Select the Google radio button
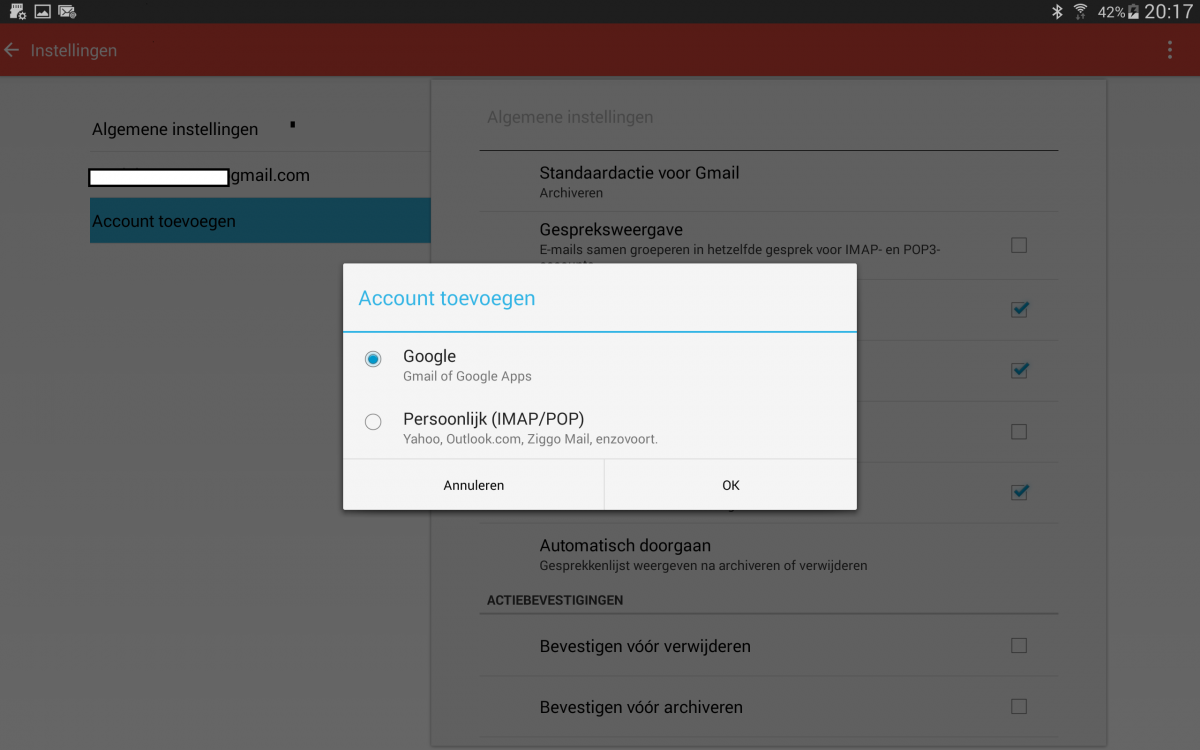This screenshot has width=1200, height=750. tap(373, 359)
